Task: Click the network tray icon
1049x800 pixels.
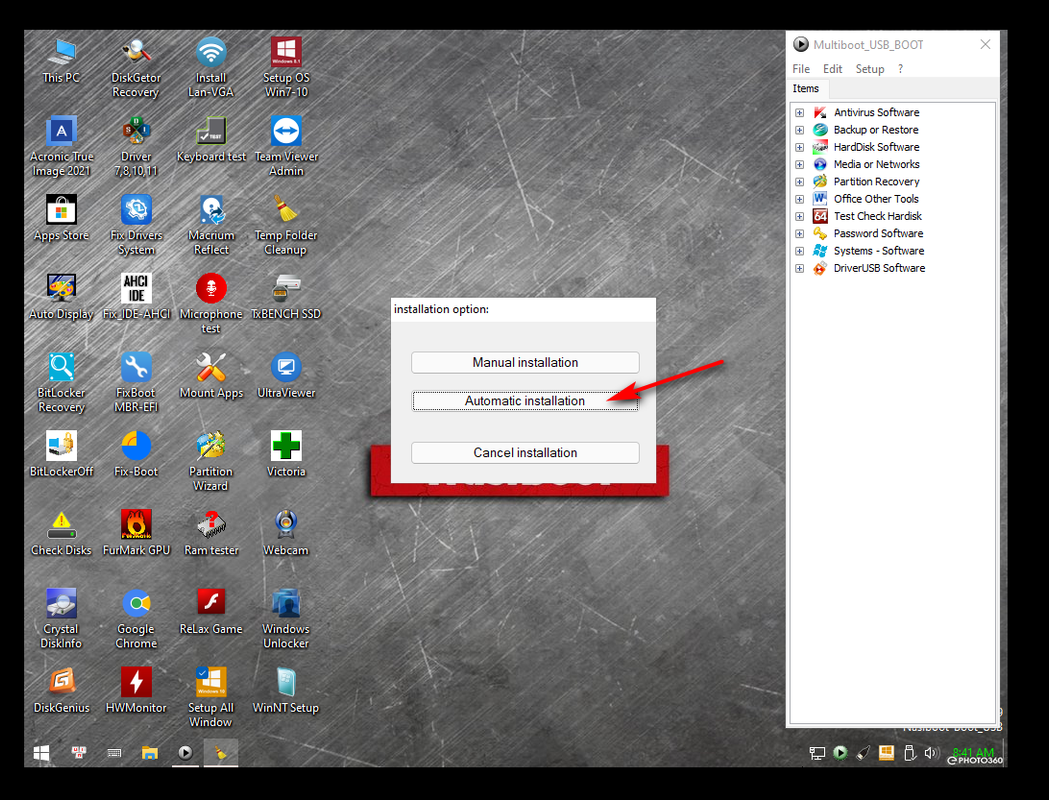Action: pos(817,753)
